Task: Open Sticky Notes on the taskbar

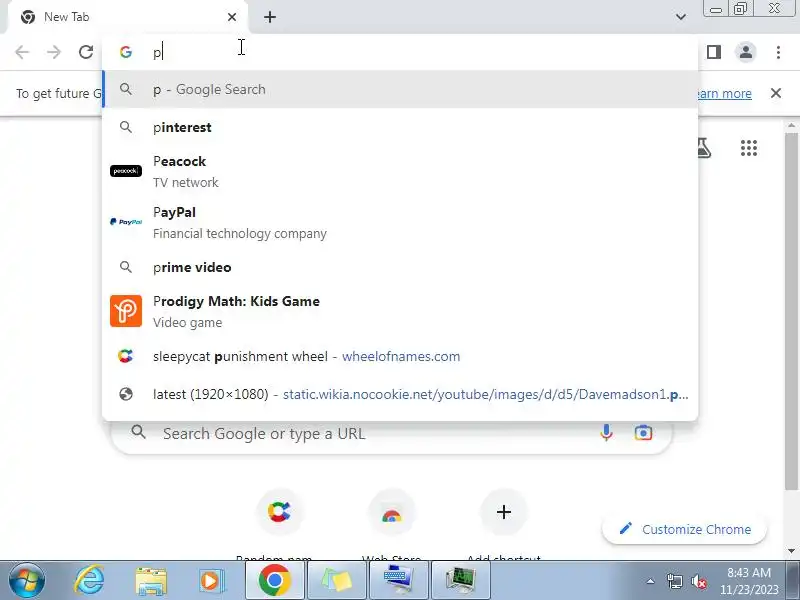Action: (x=337, y=581)
